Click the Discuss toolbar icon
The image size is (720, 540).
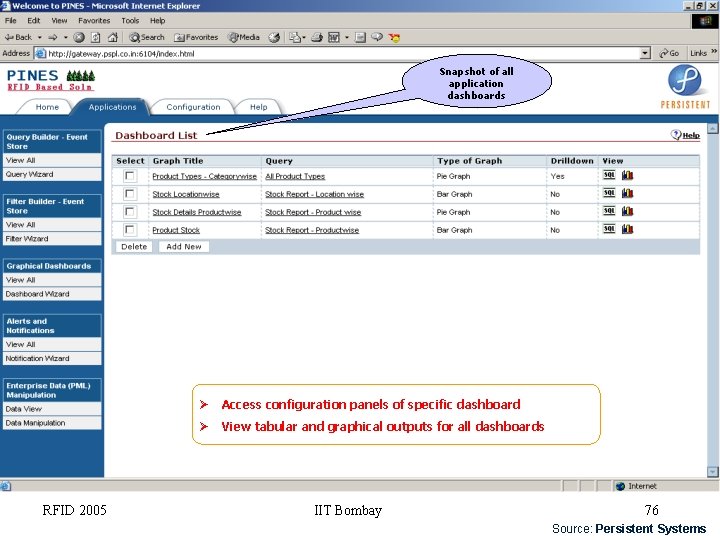tap(377, 37)
